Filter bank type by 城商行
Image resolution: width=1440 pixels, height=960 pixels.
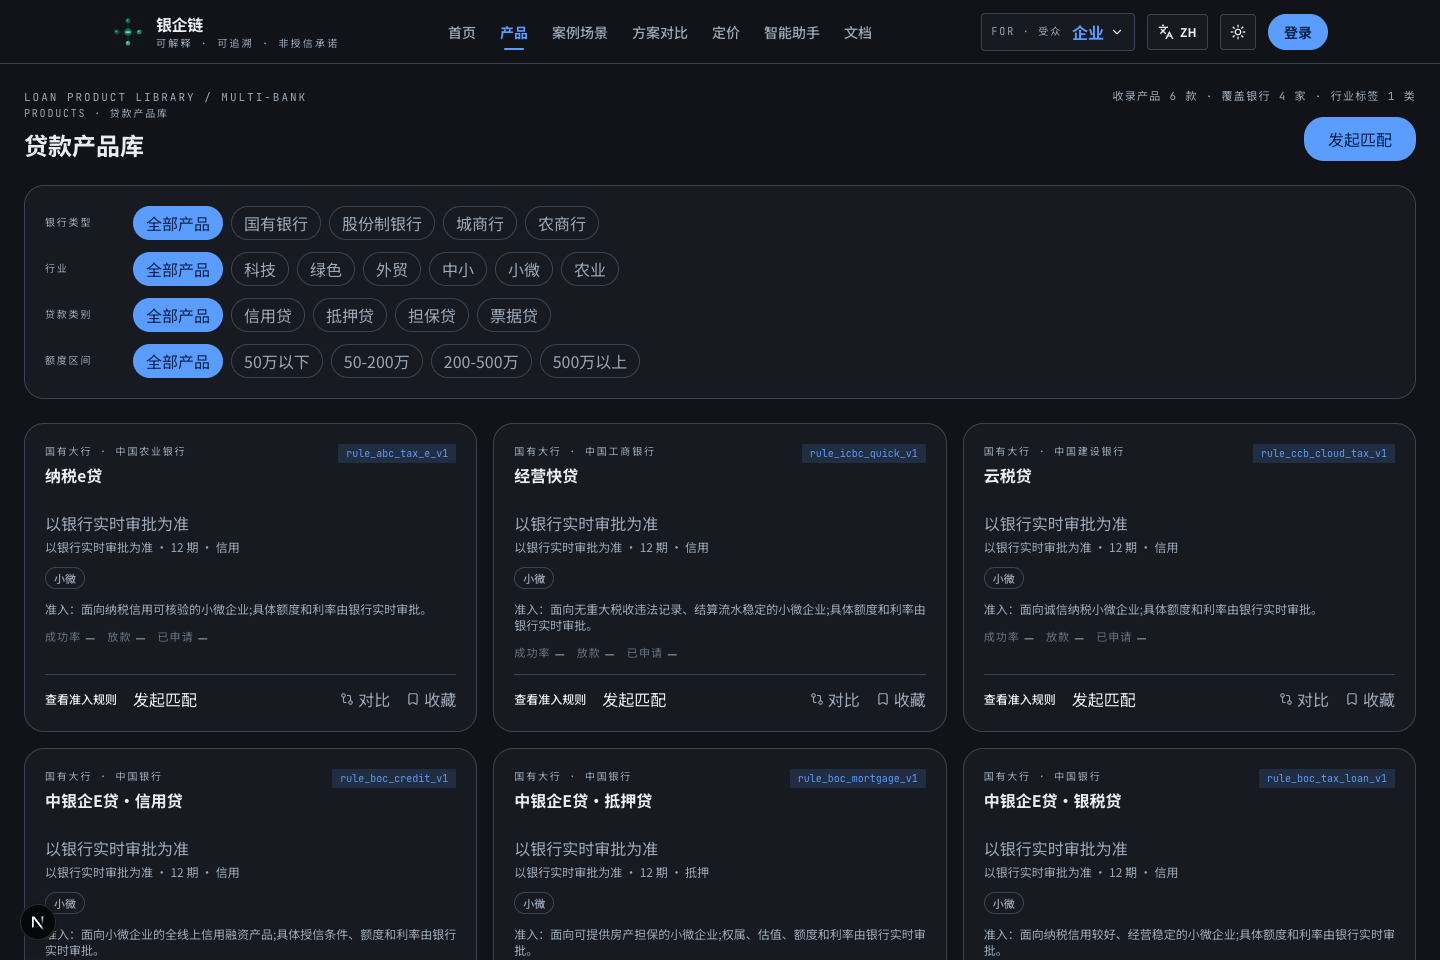(x=480, y=224)
